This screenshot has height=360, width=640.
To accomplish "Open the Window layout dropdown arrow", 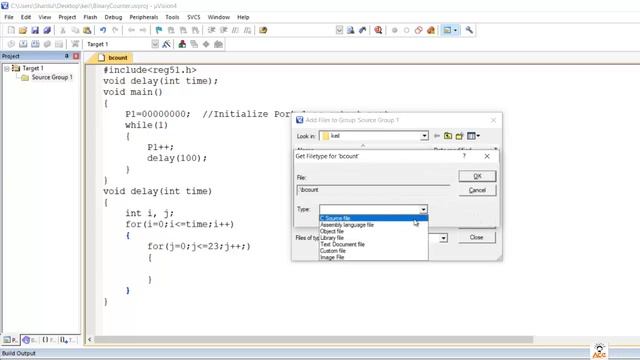I will [x=456, y=30].
